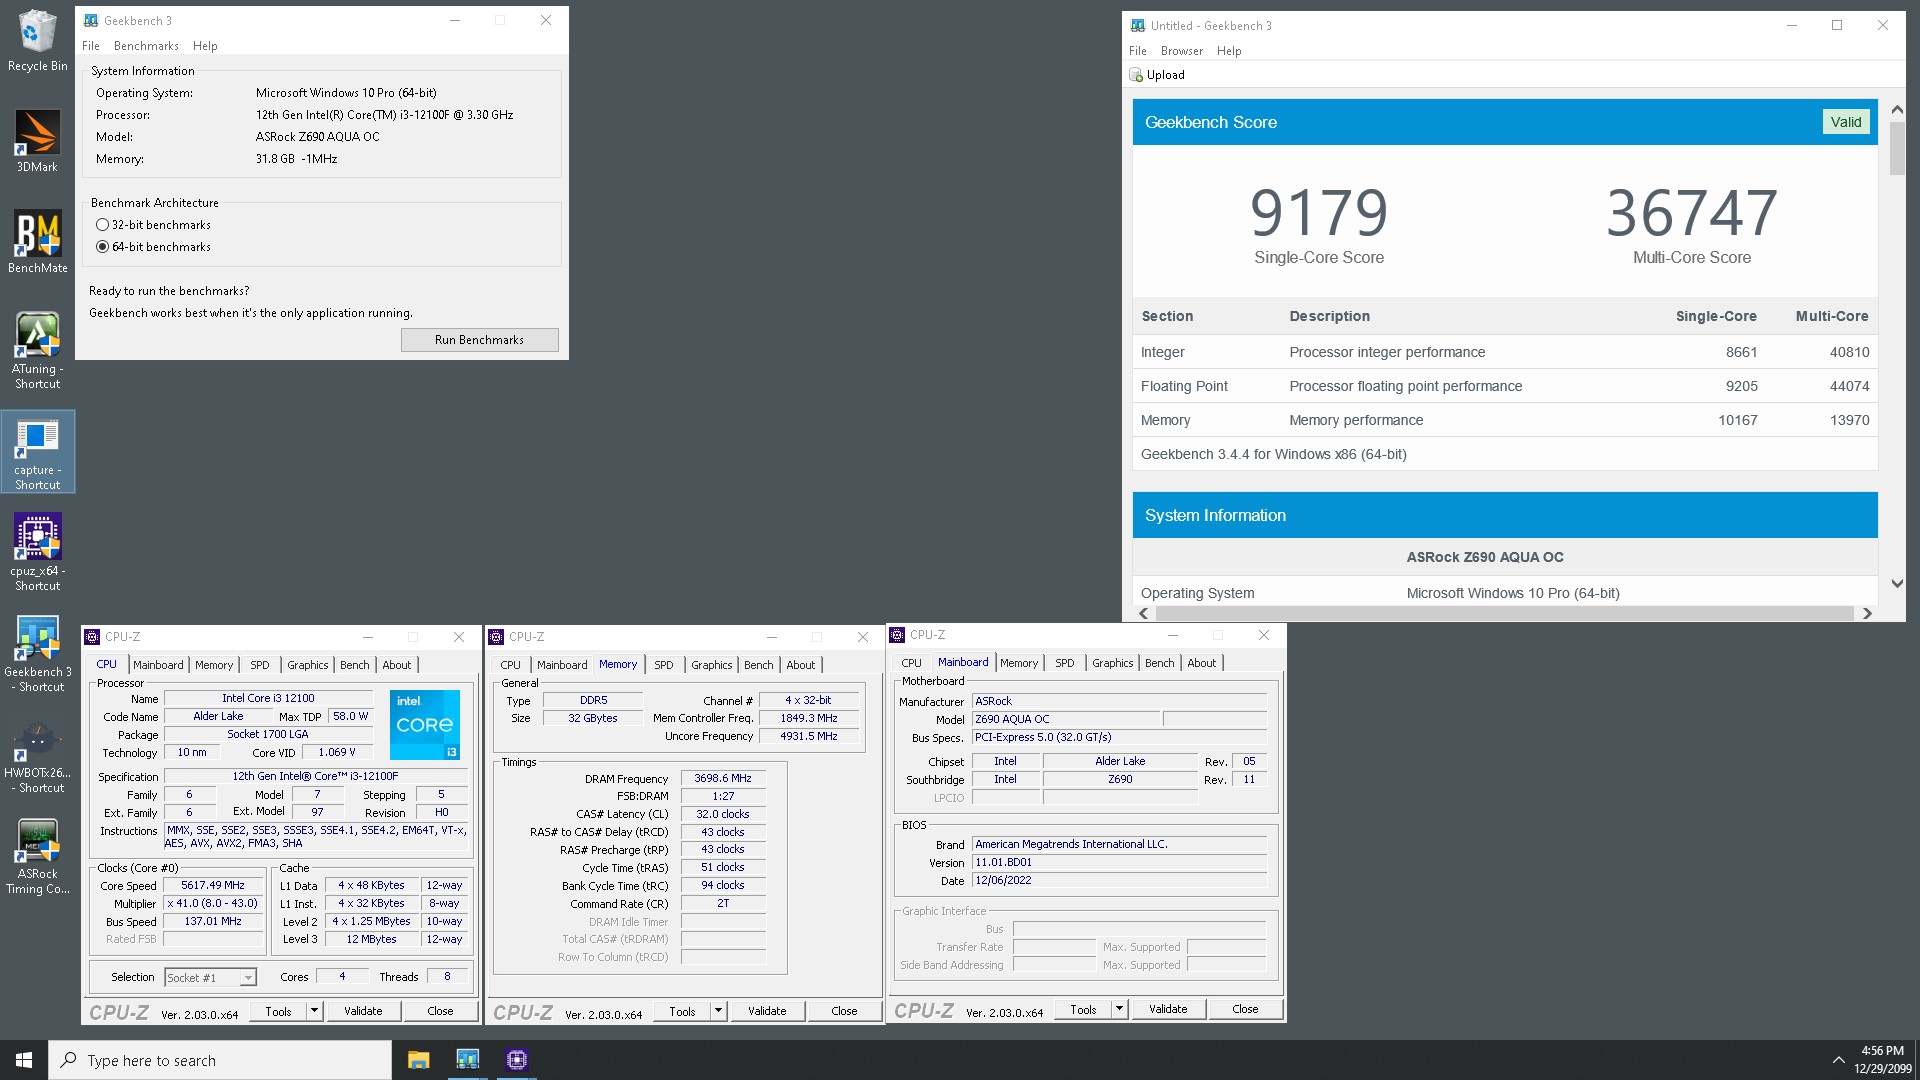Switch to Bench tab in first CPU-Z window
Screen dimensions: 1920x1080
pyautogui.click(x=355, y=665)
